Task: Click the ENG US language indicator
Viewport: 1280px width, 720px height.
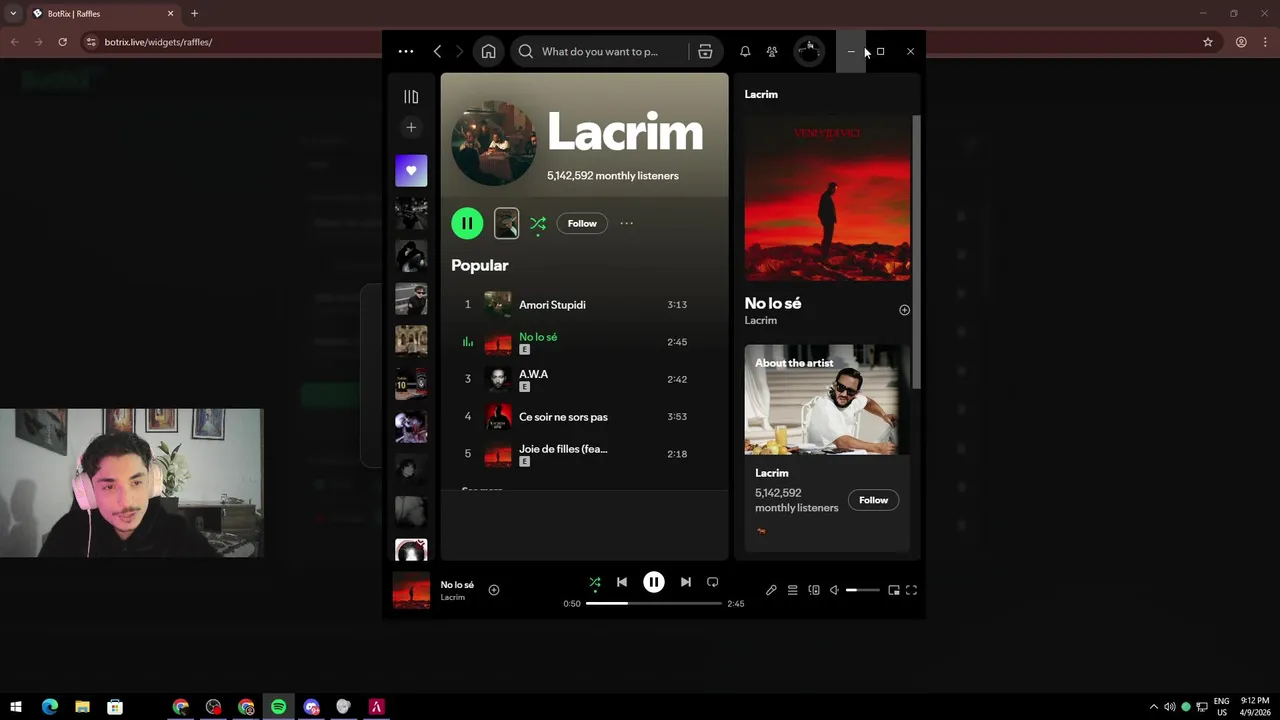Action: point(1221,707)
